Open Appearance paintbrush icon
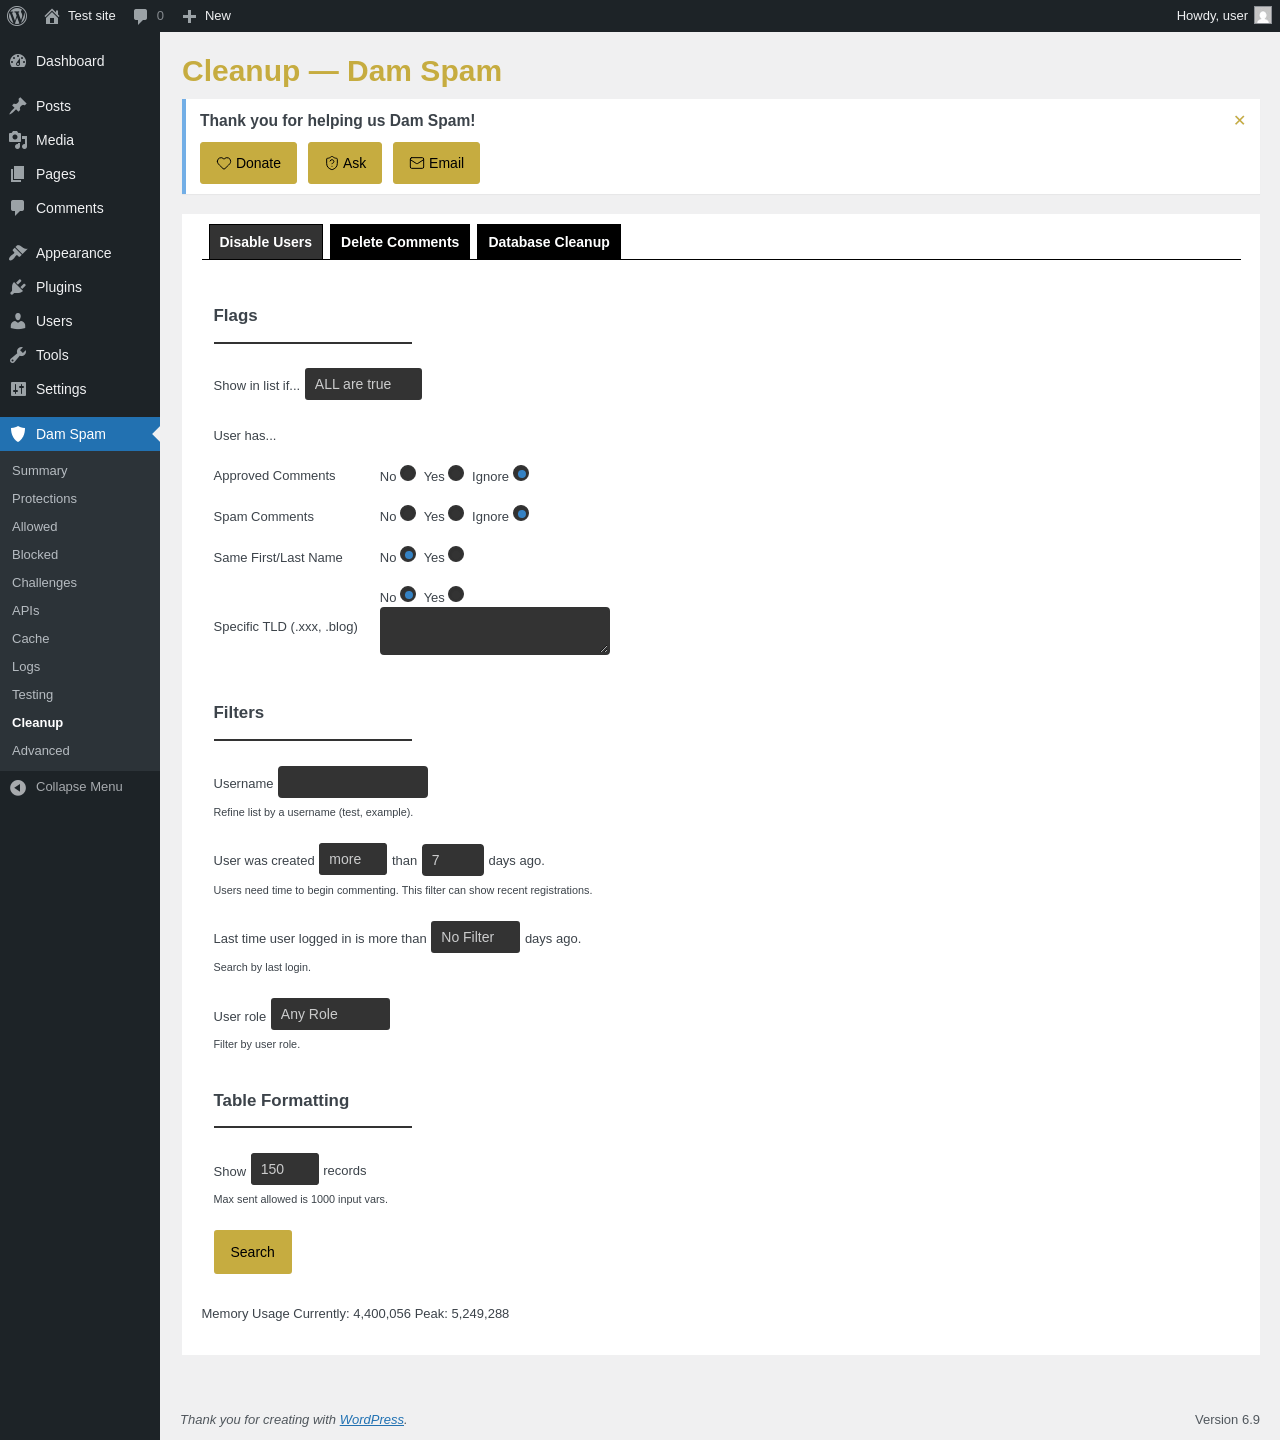 (18, 253)
